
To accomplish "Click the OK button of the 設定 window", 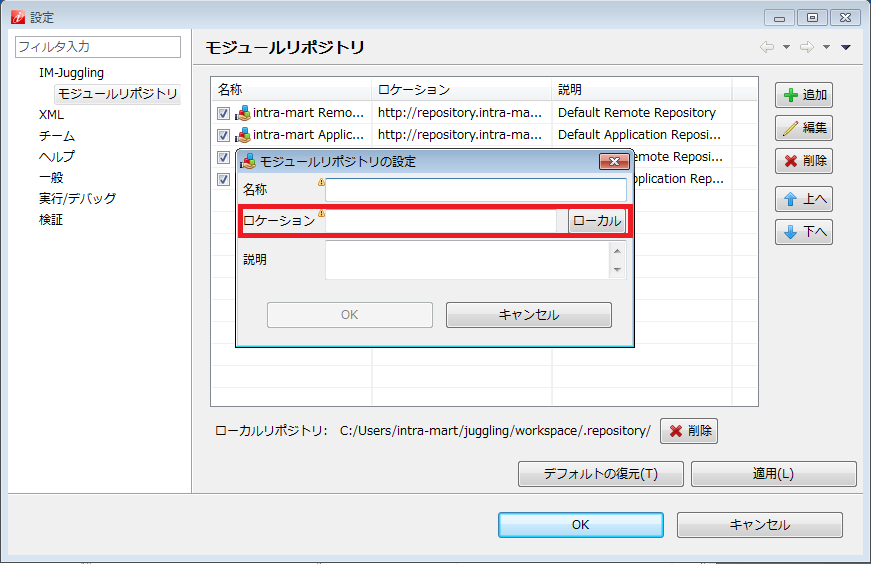I will (580, 525).
